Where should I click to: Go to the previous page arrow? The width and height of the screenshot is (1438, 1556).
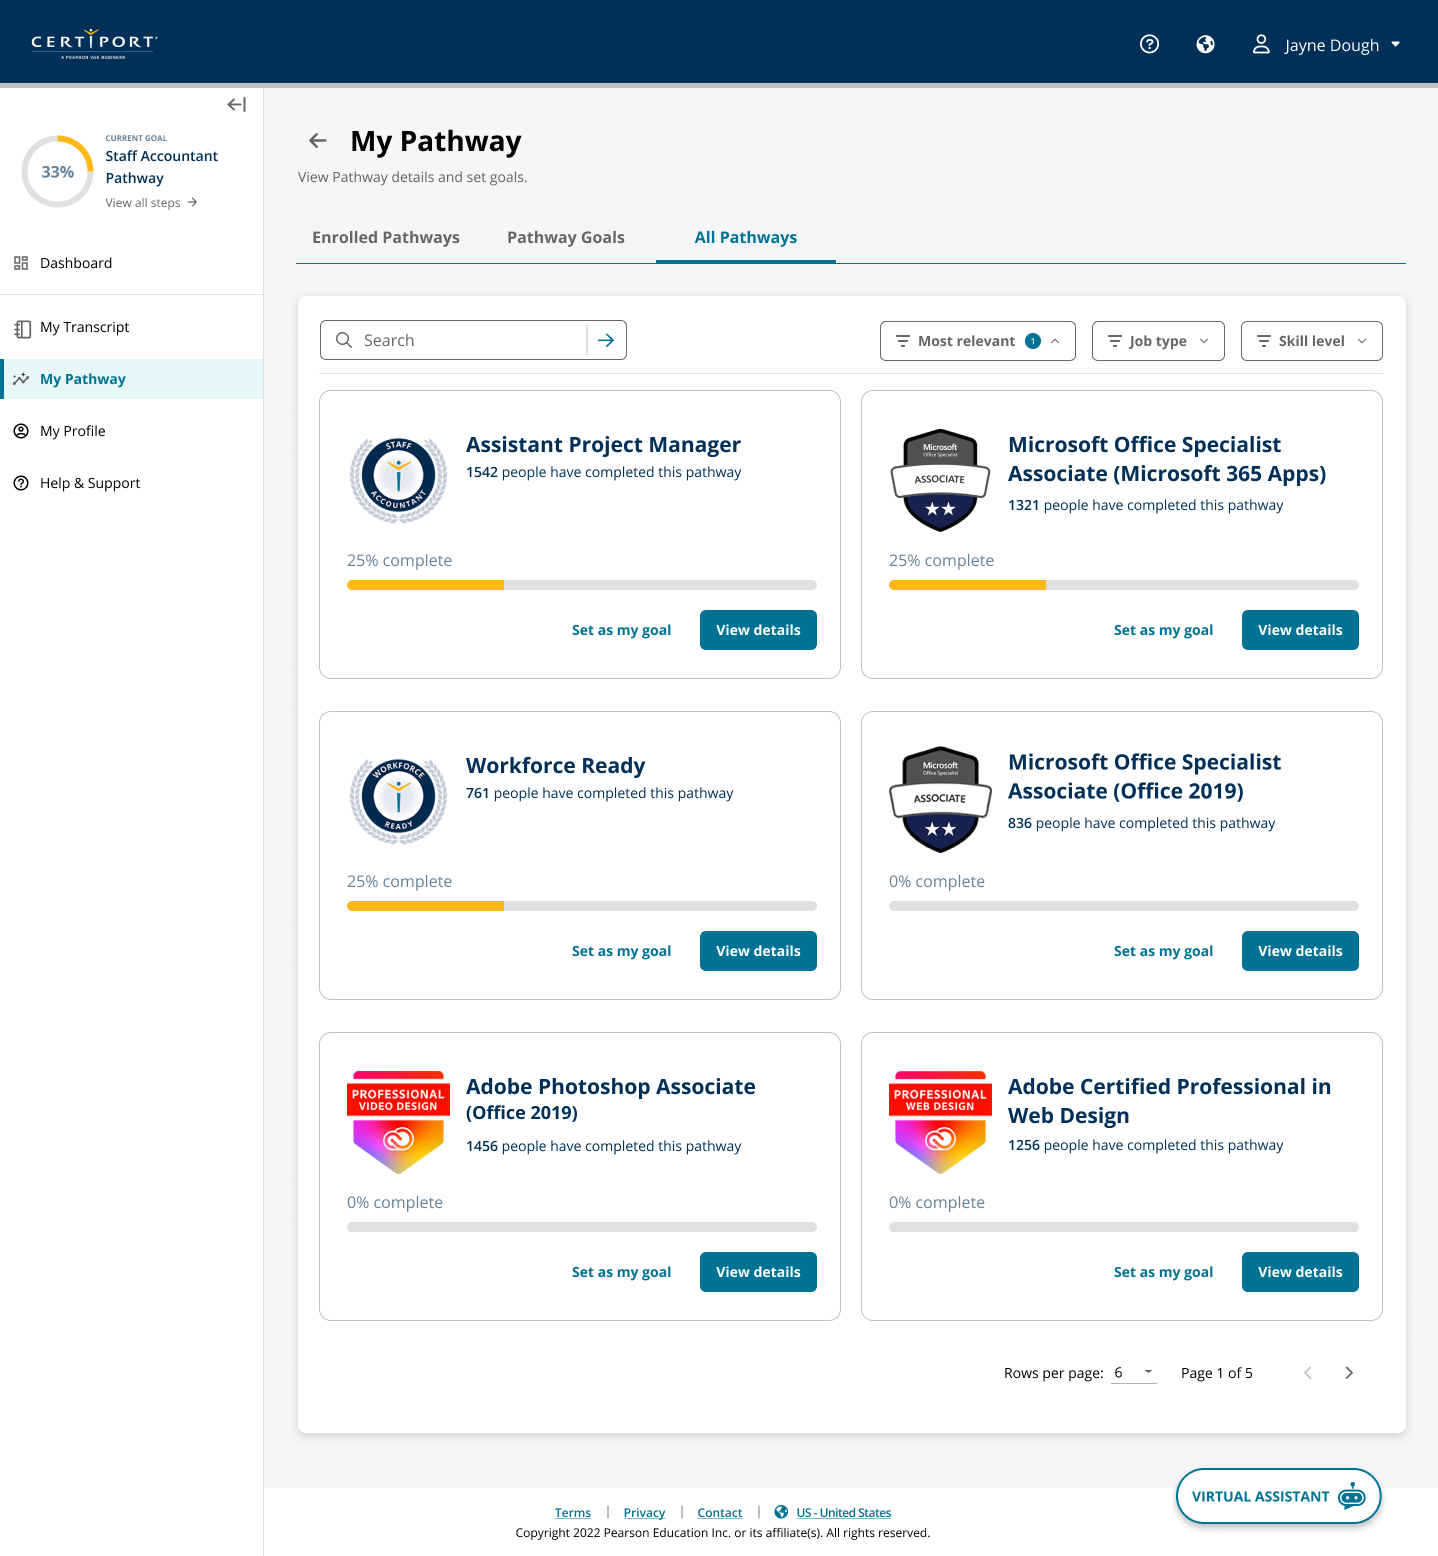tap(1307, 1373)
